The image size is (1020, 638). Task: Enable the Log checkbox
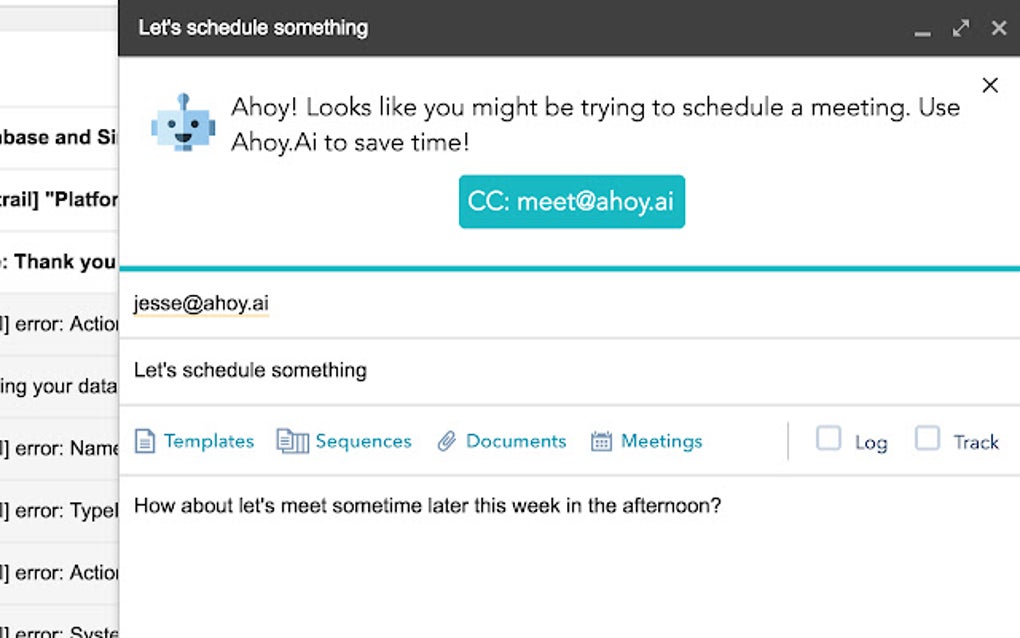[828, 439]
